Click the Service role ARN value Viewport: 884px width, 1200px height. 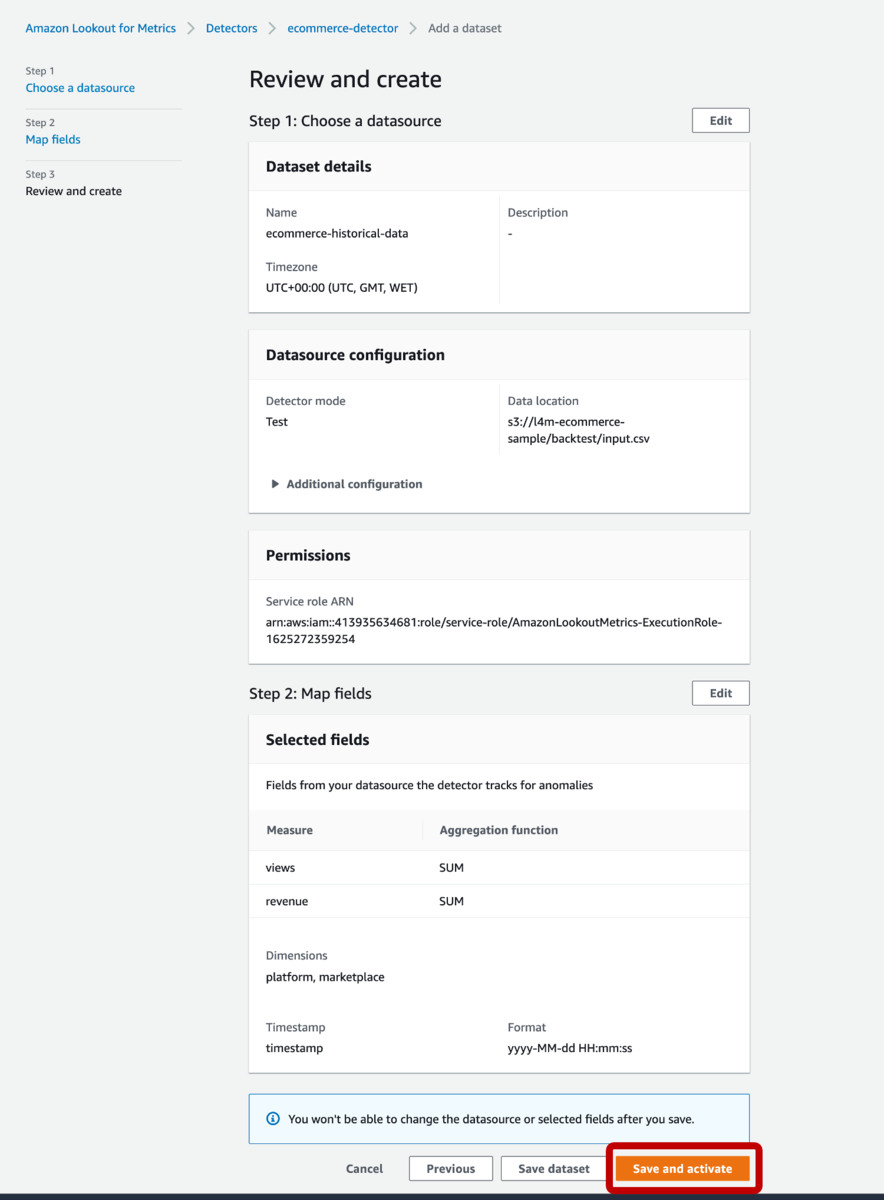click(x=493, y=630)
